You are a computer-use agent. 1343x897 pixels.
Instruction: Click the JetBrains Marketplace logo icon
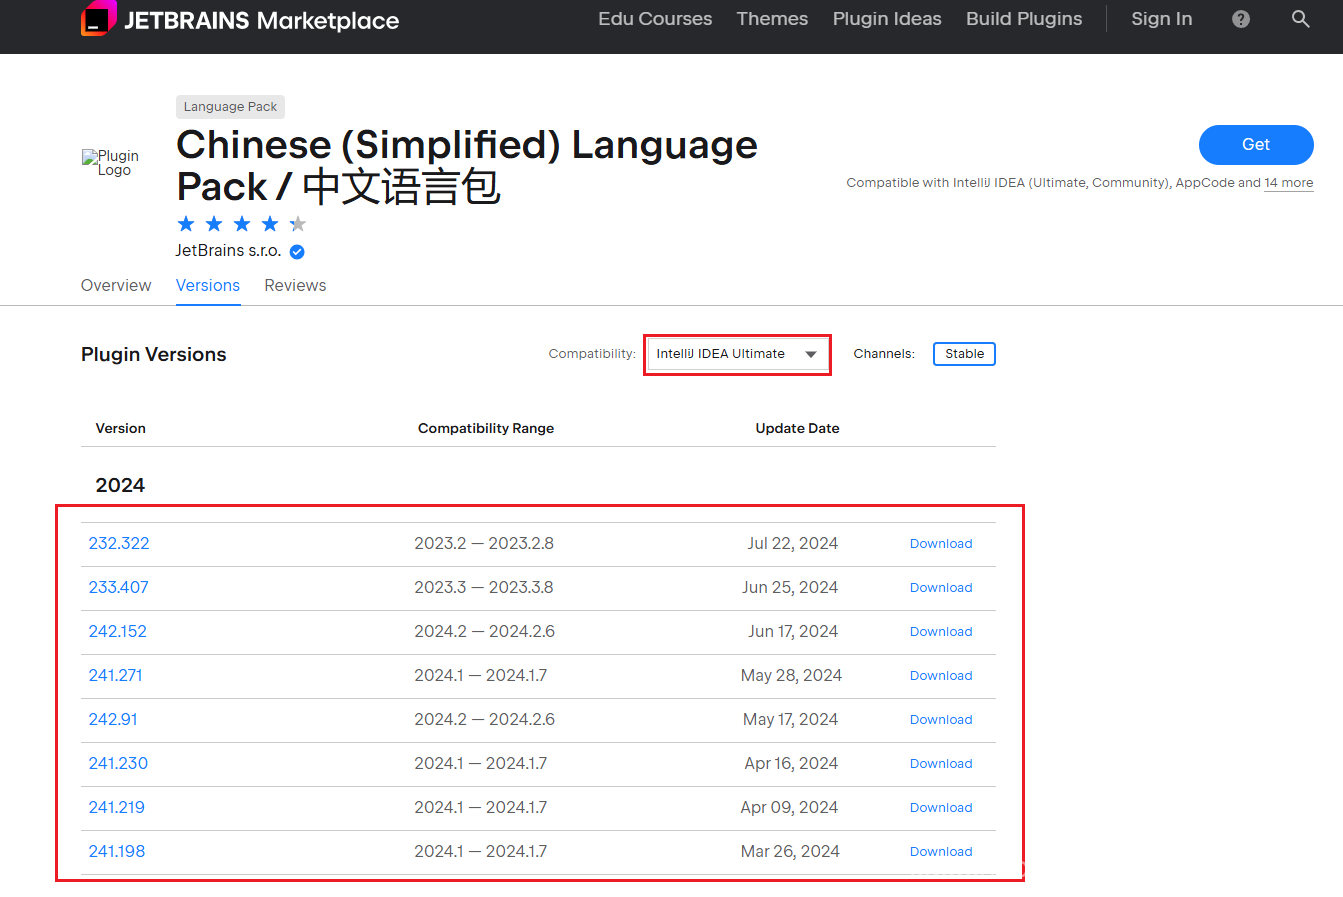tap(98, 18)
